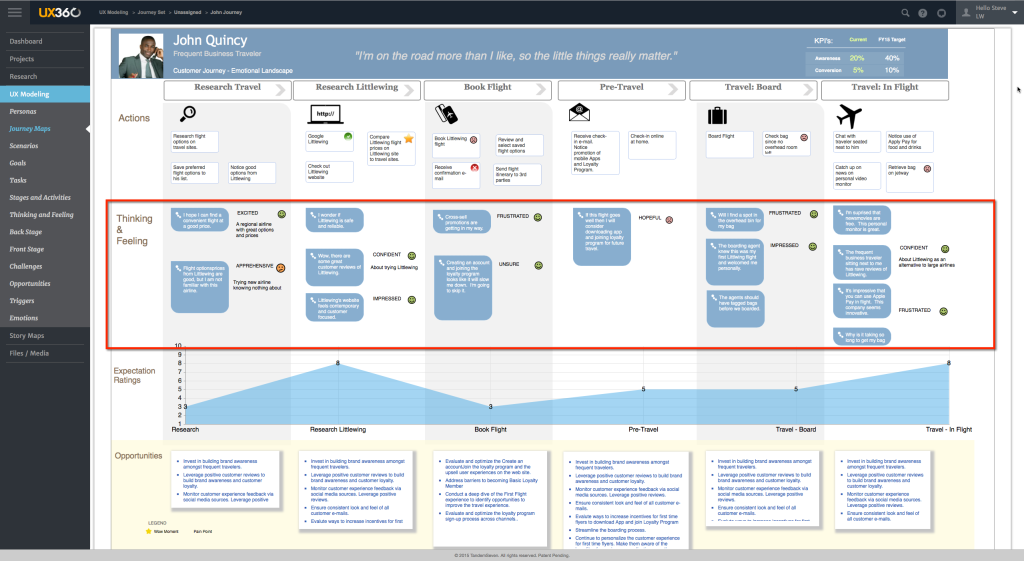Click the face icon next to IMPRESSED under Travel: Board

coord(812,246)
